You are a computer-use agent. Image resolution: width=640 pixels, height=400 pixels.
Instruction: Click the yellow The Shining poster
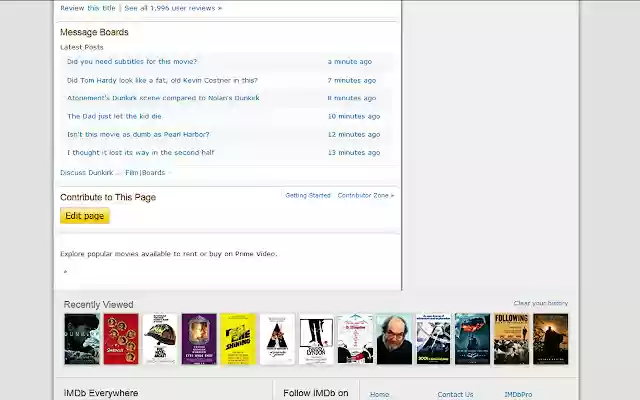pos(238,339)
